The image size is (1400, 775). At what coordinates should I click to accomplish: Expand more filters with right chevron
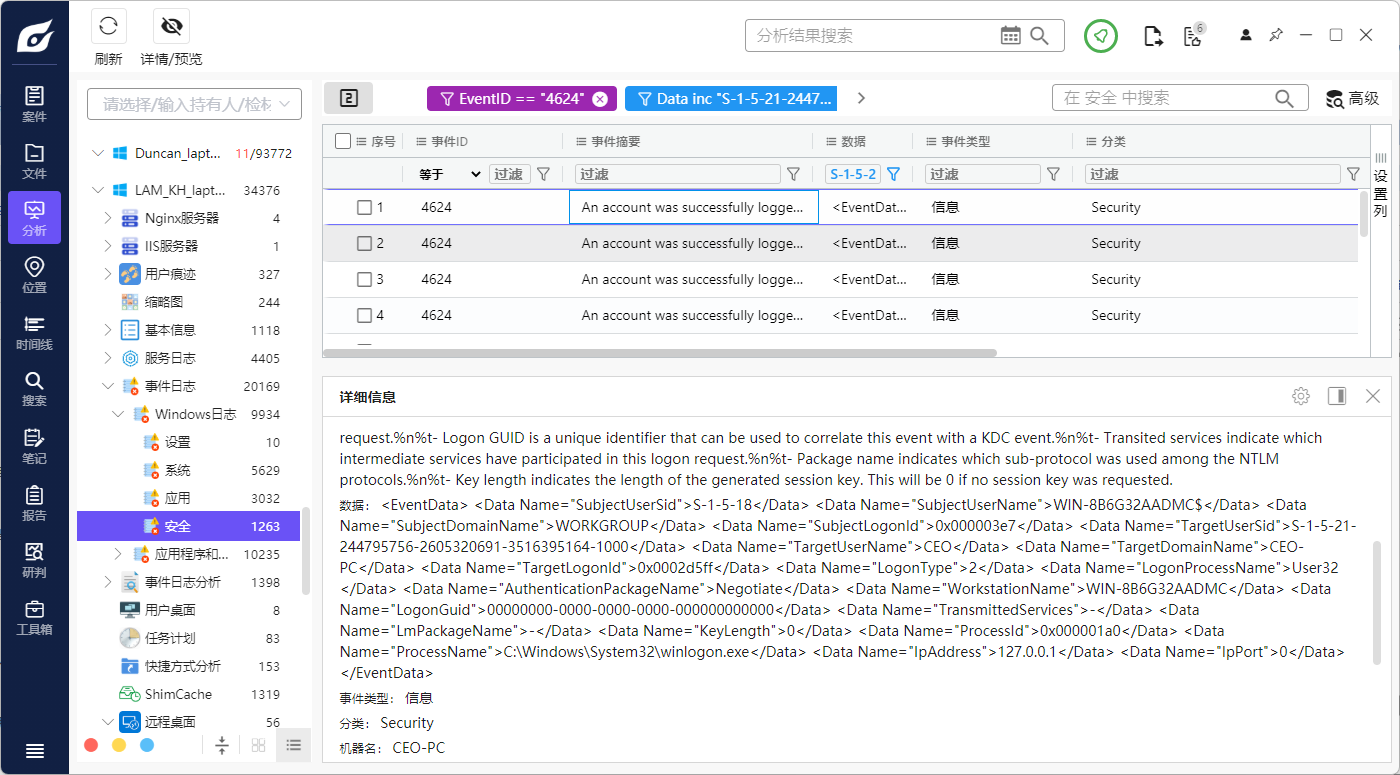(862, 98)
